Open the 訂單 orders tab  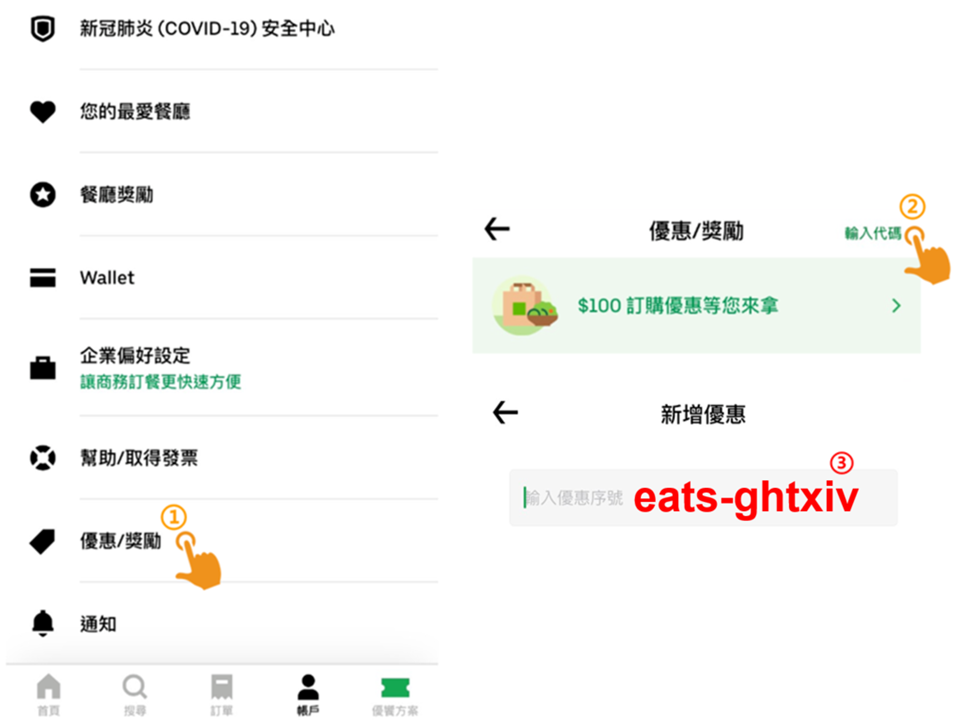[x=221, y=695]
